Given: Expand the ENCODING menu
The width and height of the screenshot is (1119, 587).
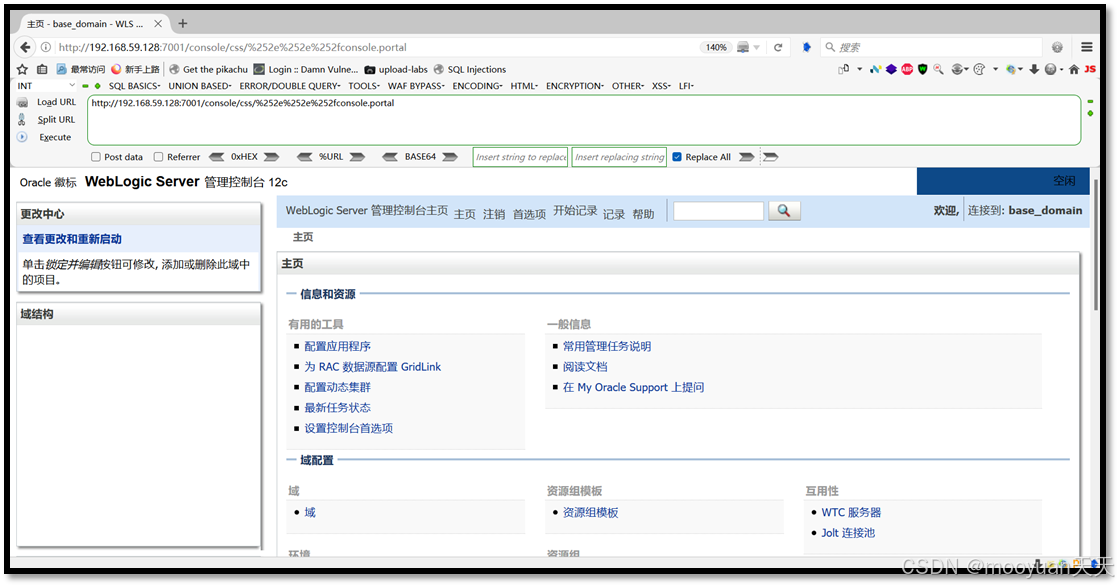Looking at the screenshot, I should [x=477, y=86].
